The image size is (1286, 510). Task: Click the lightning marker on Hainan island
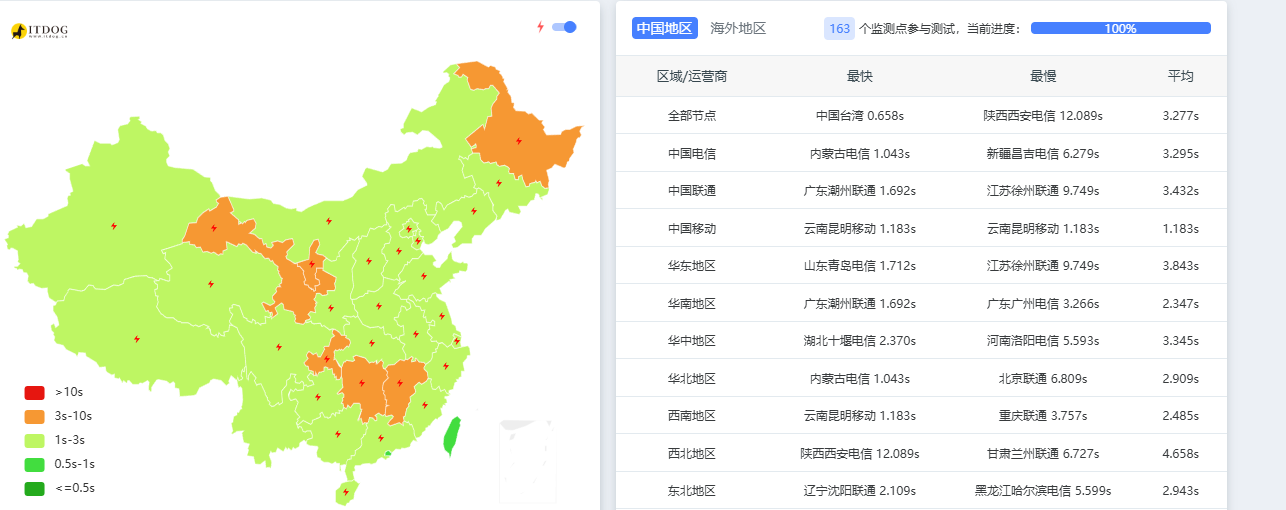pyautogui.click(x=346, y=492)
